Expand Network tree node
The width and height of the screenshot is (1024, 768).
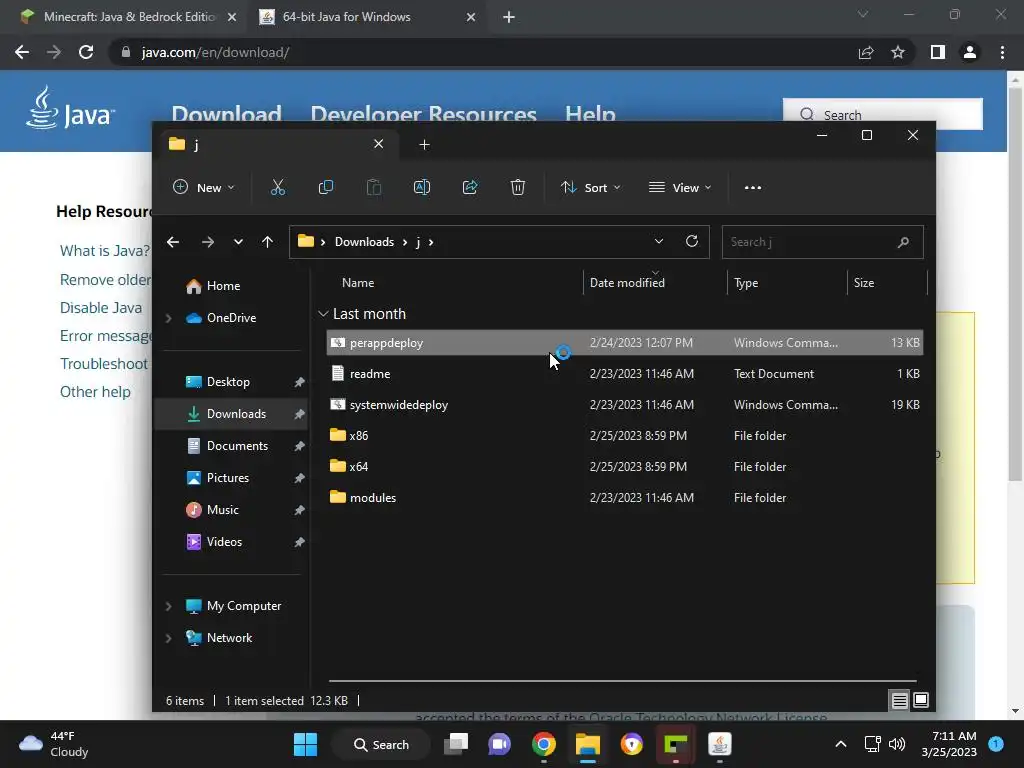click(168, 638)
